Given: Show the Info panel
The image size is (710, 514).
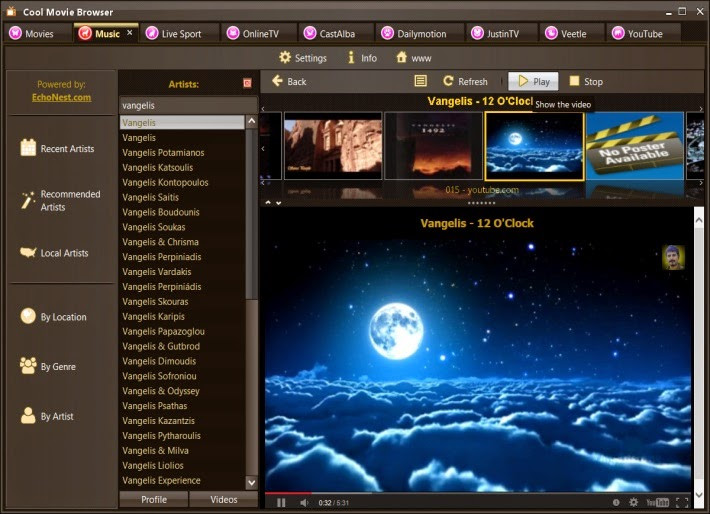Looking at the screenshot, I should coord(362,58).
